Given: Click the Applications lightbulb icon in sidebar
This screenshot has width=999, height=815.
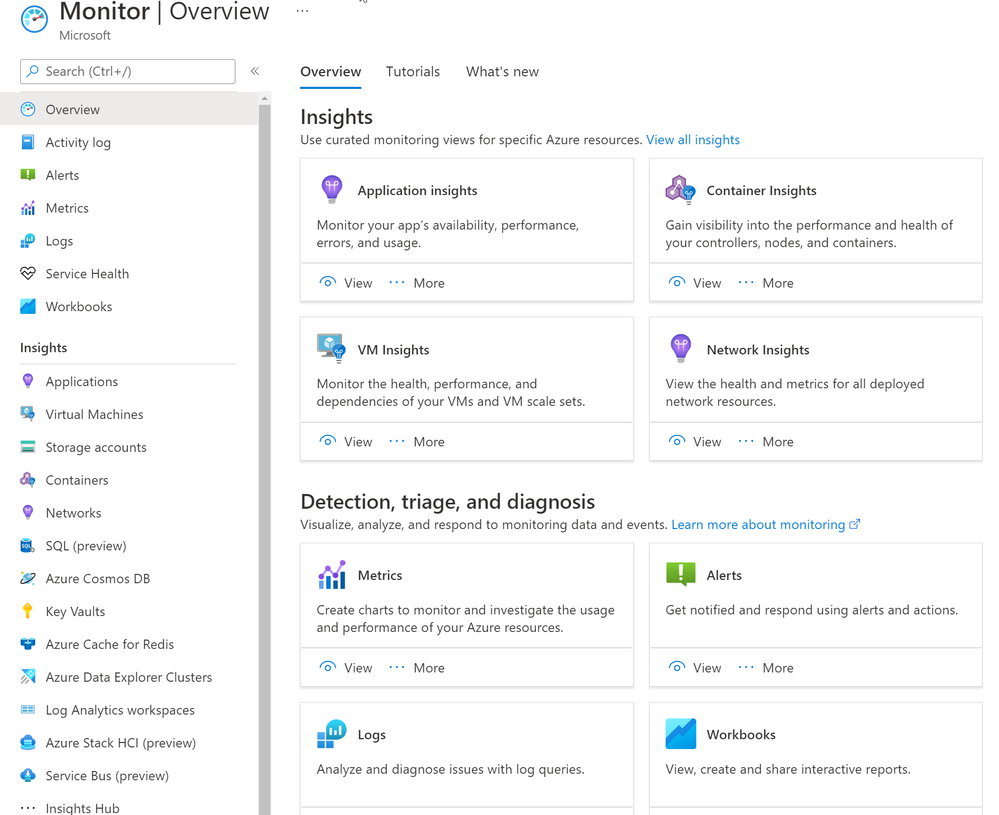Looking at the screenshot, I should pyautogui.click(x=28, y=381).
